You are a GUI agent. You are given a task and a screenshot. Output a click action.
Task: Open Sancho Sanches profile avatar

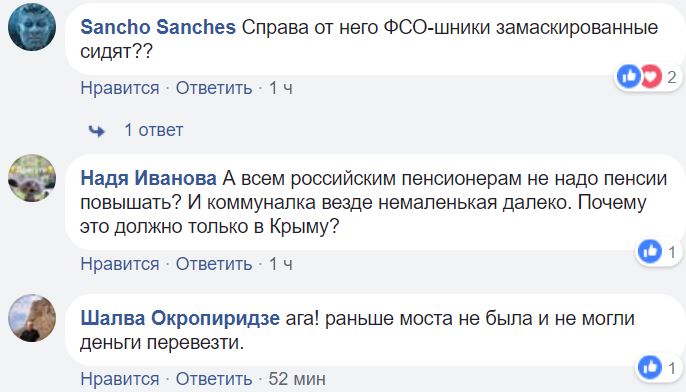(x=32, y=27)
